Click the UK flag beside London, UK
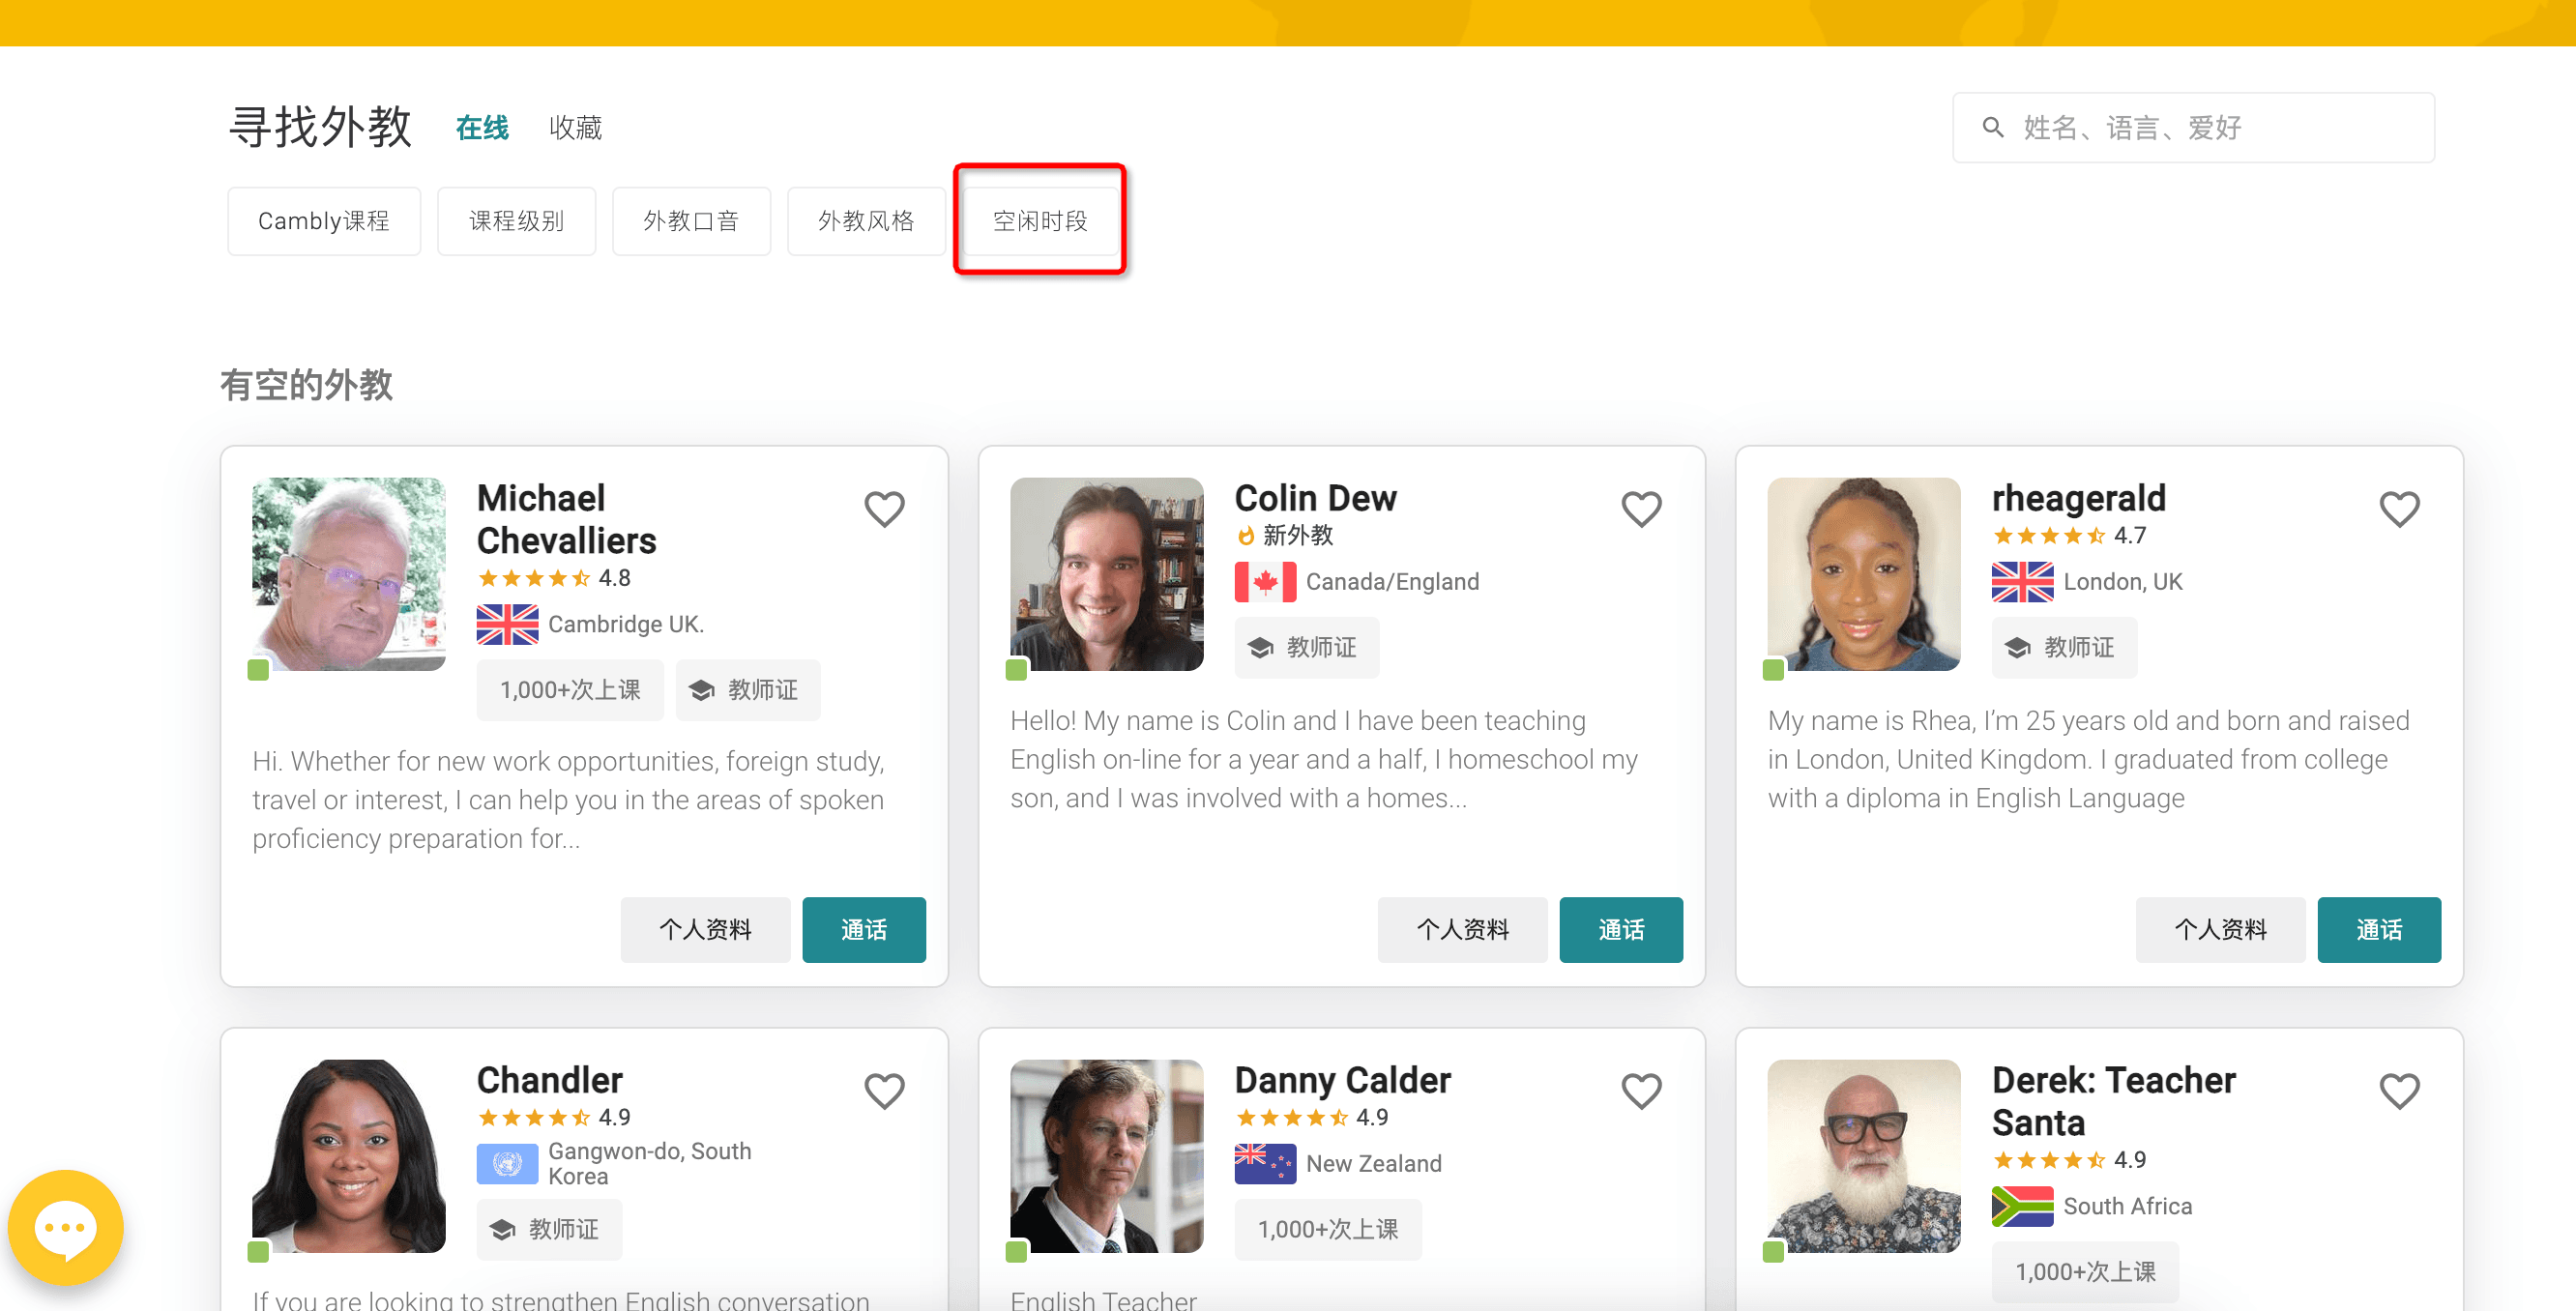Viewport: 2576px width, 1311px height. pos(2021,582)
